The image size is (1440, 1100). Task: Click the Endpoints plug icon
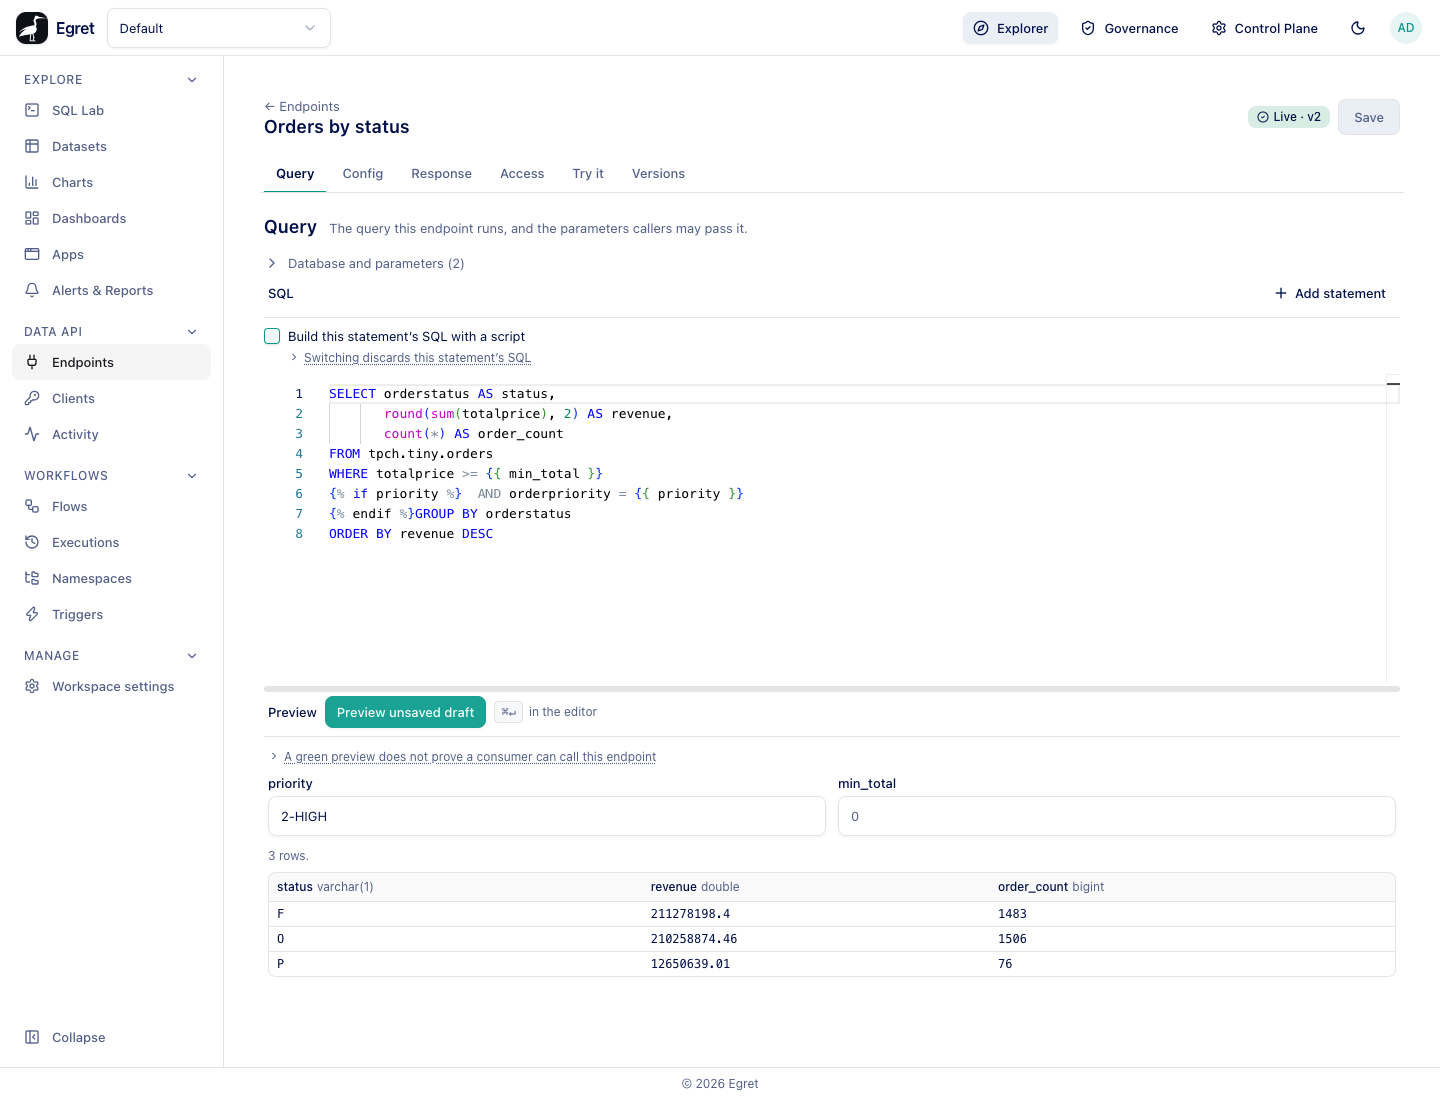32,362
